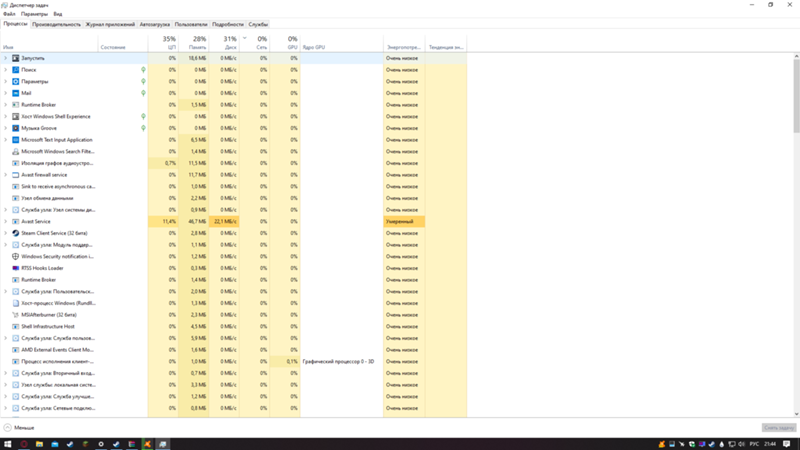The image size is (800, 450).
Task: Switch to Автозагрузка tab
Action: (155, 24)
